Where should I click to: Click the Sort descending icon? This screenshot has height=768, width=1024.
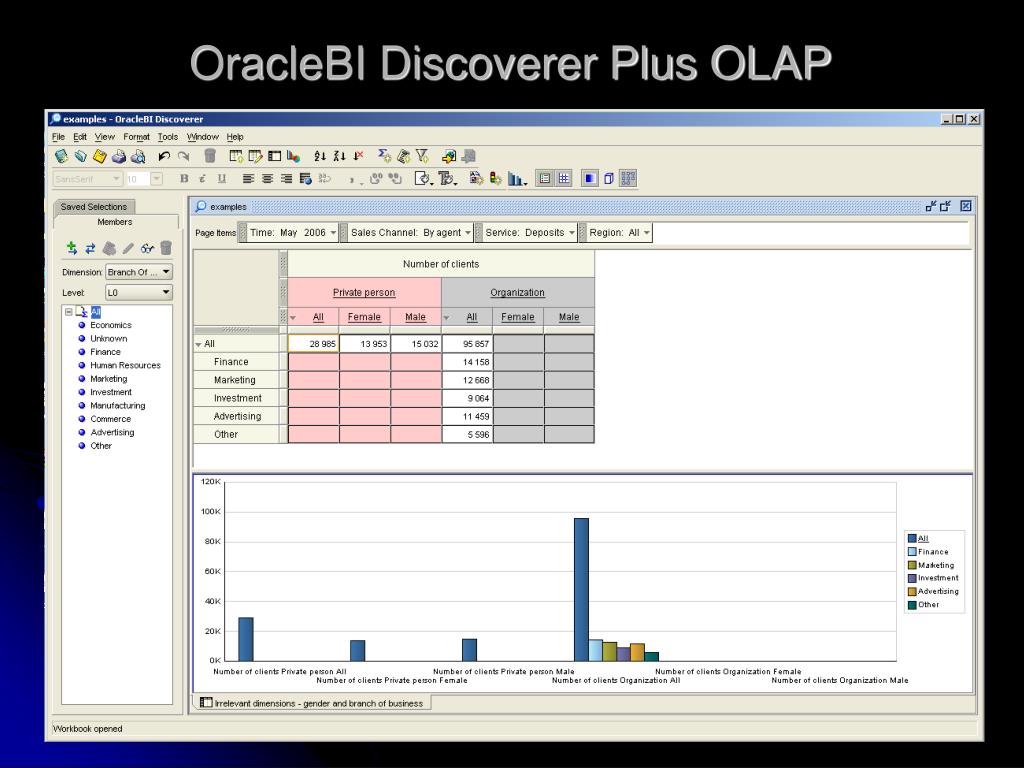pyautogui.click(x=339, y=156)
